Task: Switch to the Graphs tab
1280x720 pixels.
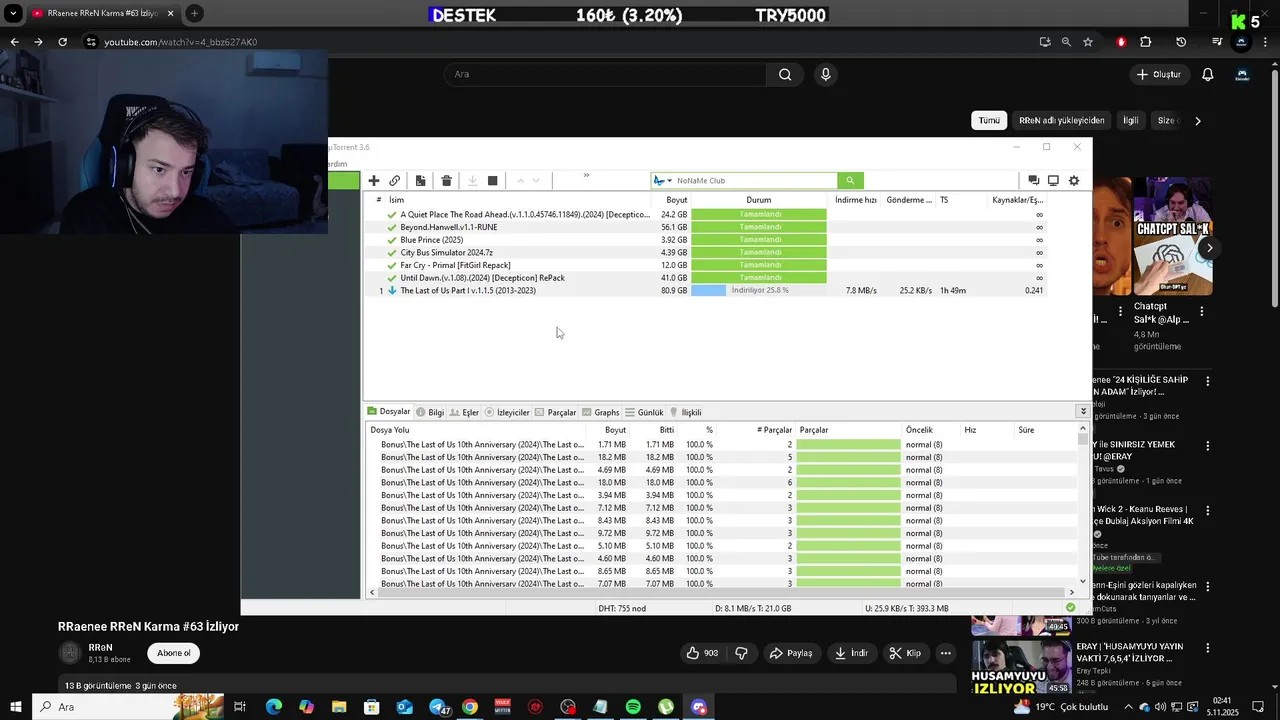Action: 600,412
